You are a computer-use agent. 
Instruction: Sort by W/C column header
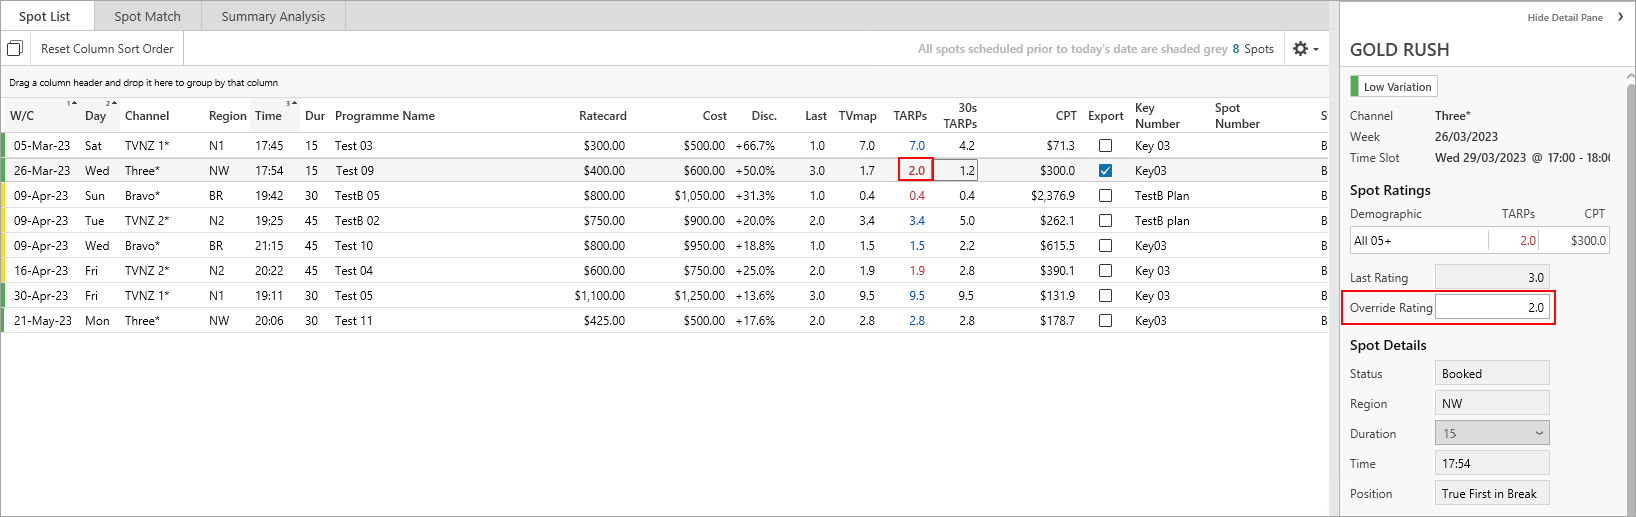(22, 116)
